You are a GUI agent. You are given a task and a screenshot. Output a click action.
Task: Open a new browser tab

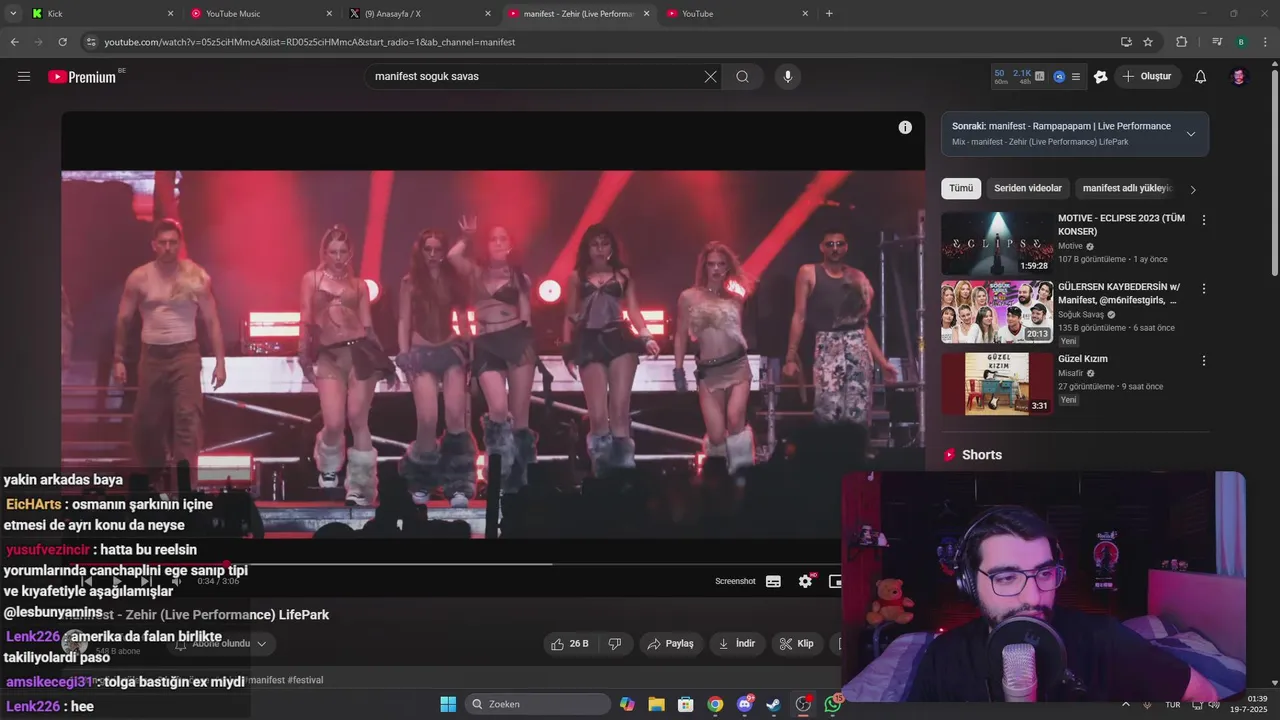[x=829, y=14]
